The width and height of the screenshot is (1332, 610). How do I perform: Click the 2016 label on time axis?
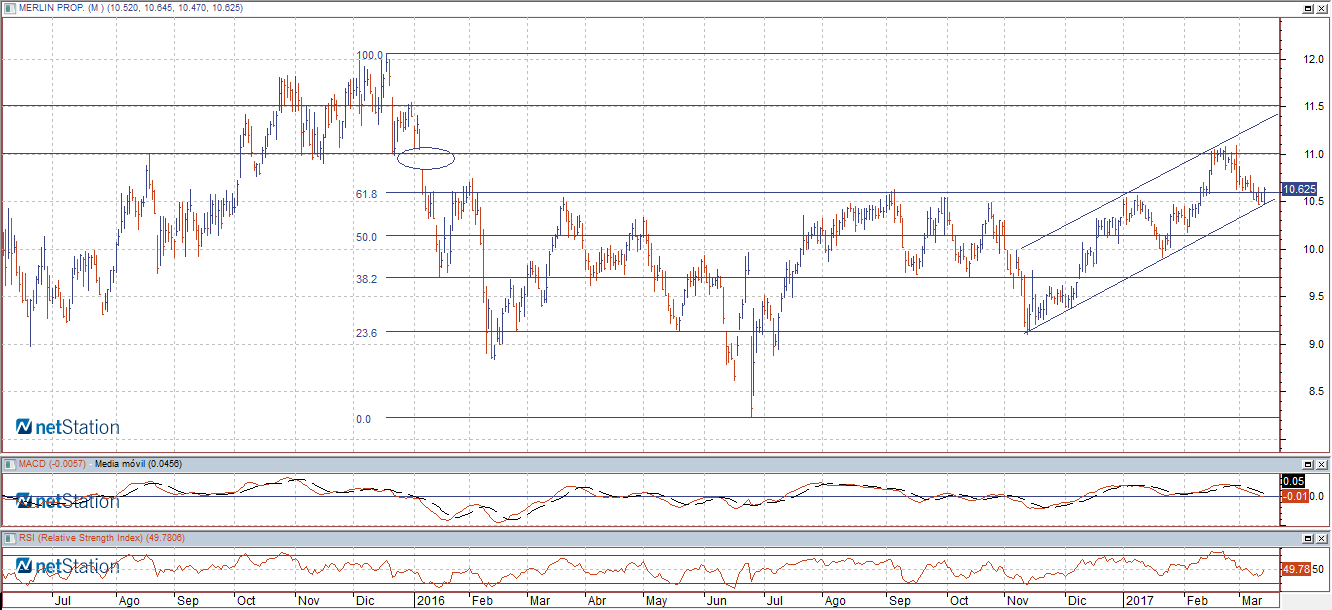pos(431,601)
